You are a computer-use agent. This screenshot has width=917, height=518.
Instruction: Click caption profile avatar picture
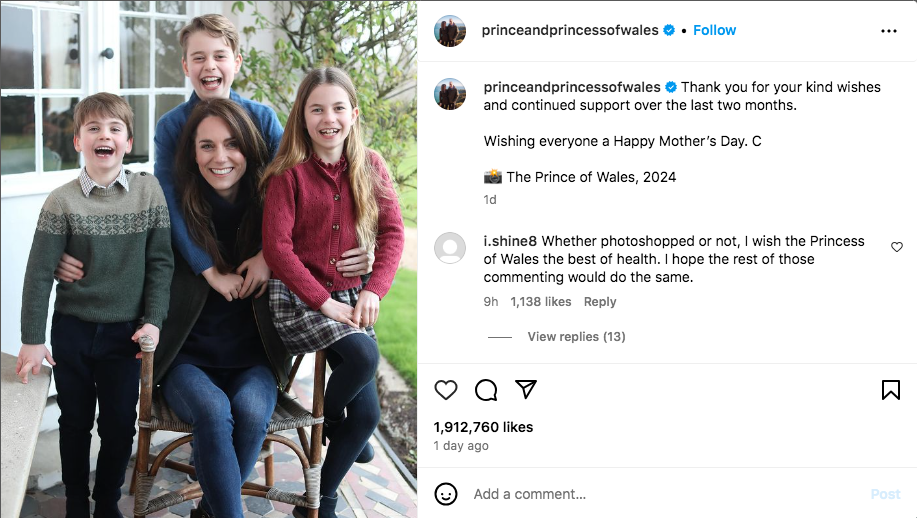(450, 93)
